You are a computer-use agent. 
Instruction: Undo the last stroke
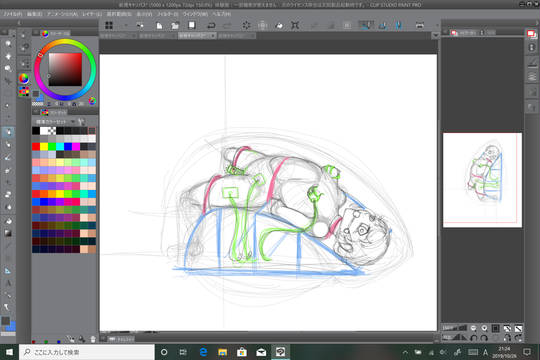211,25
